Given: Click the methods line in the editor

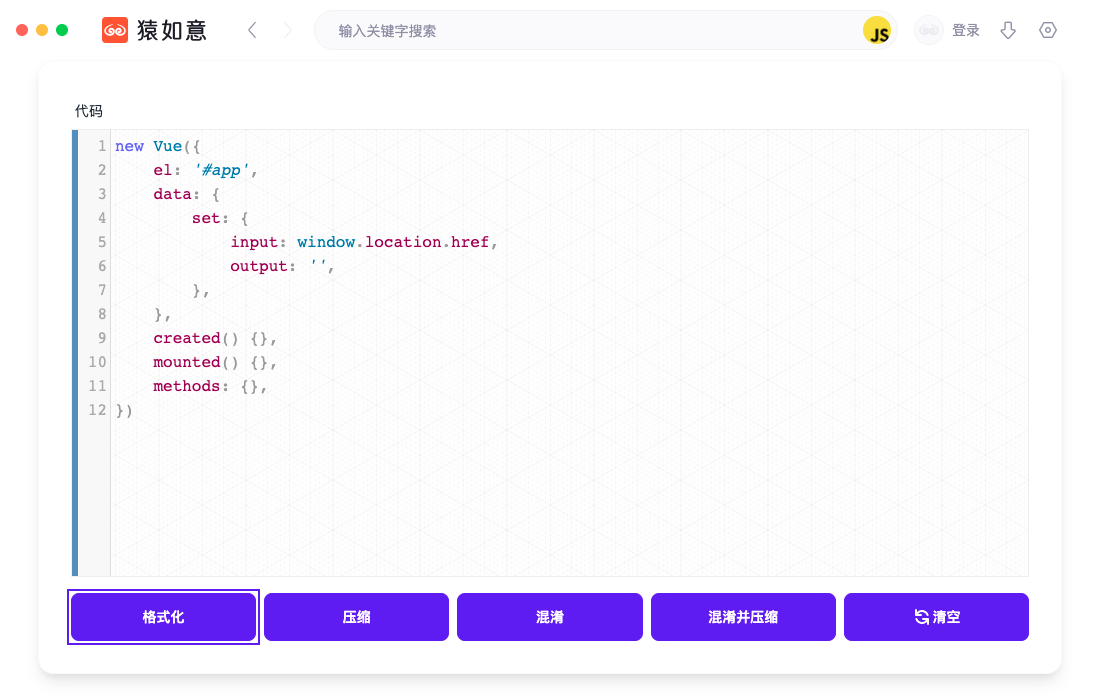Looking at the screenshot, I should tap(185, 386).
